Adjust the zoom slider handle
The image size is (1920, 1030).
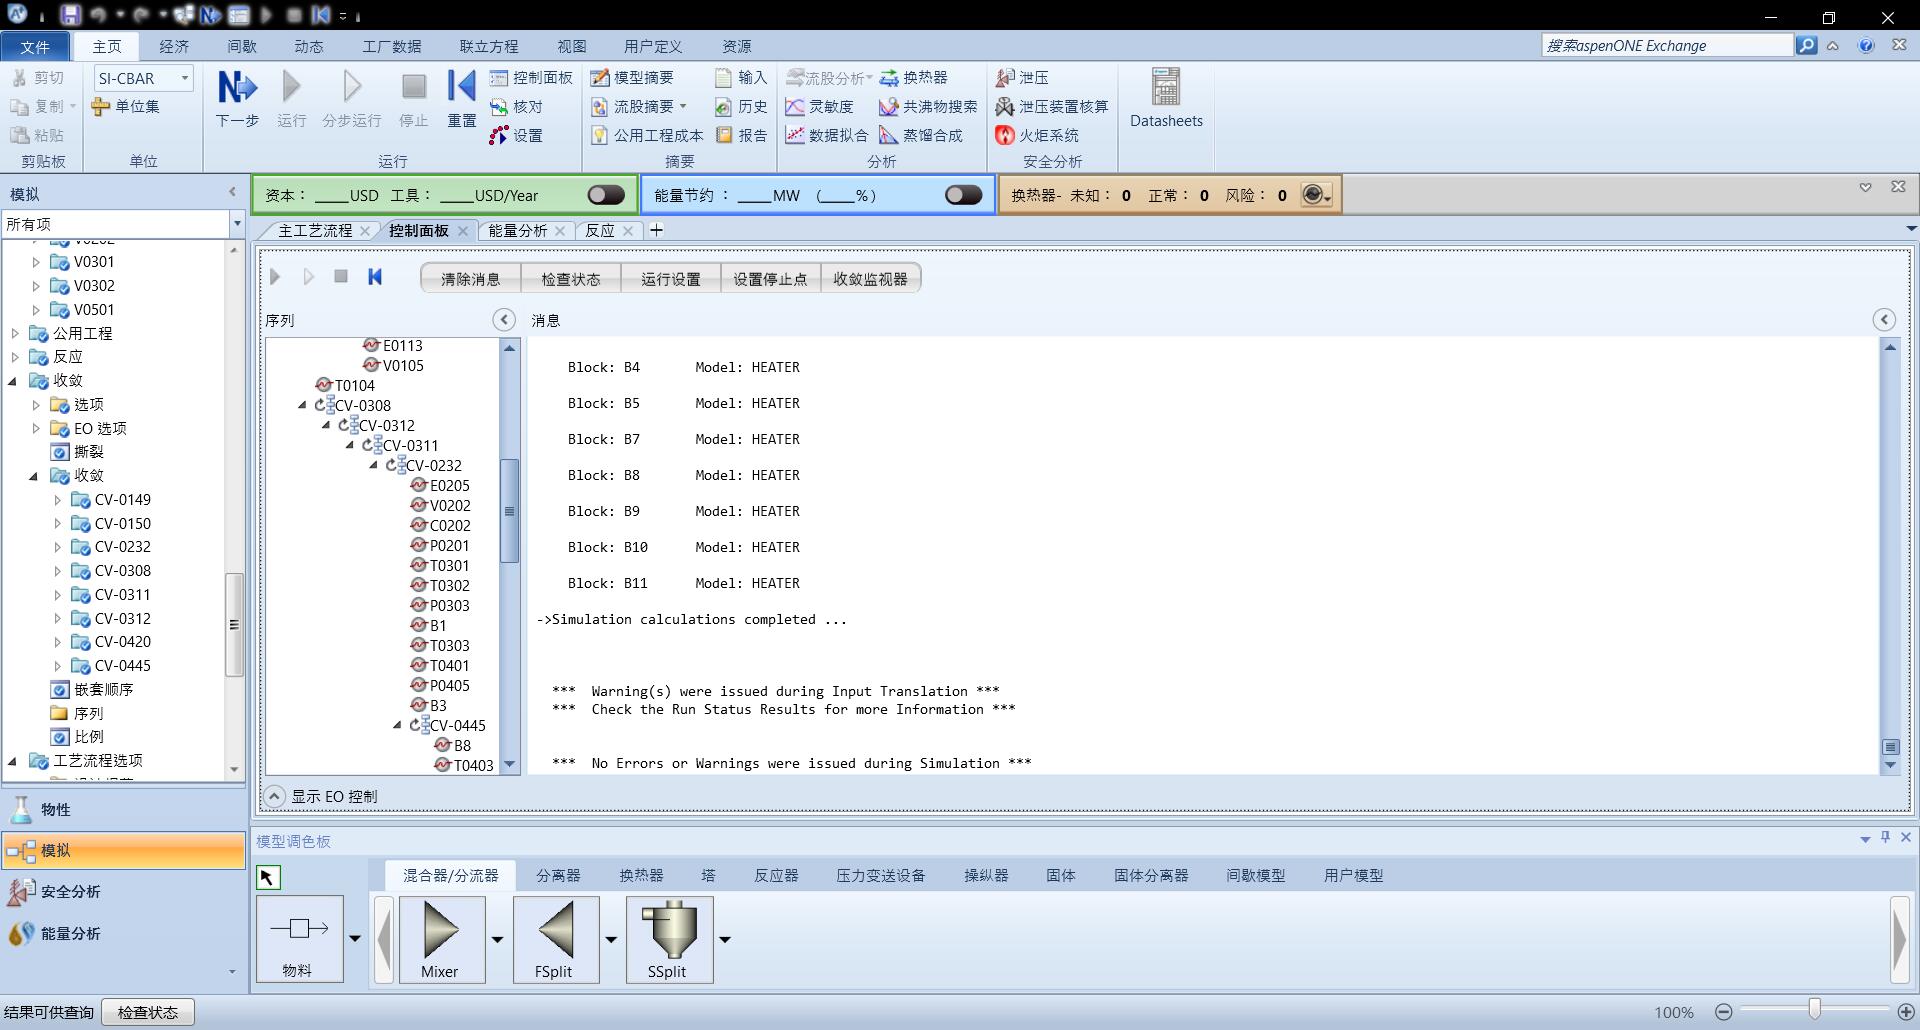(1815, 1010)
